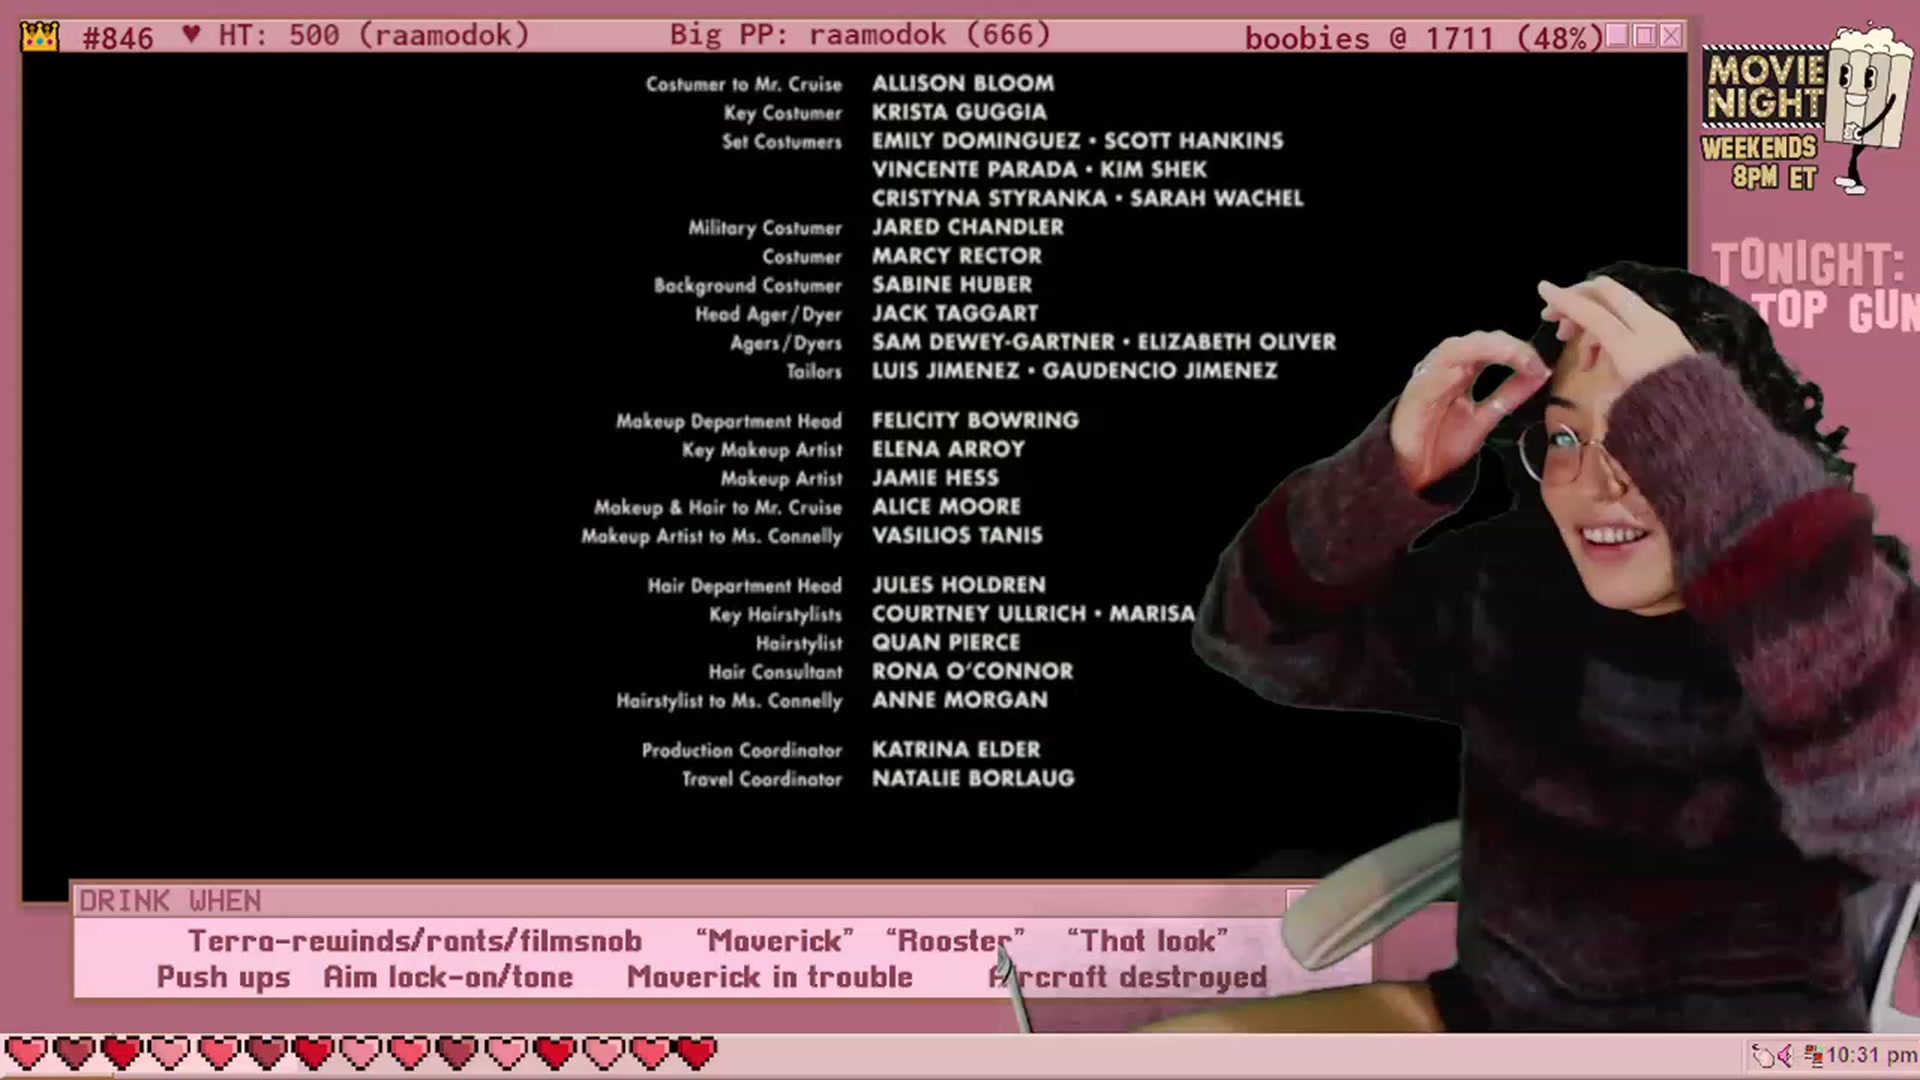The image size is (1920, 1080).
Task: Select credit name 'KRISTA GUGGIA'
Action: (x=958, y=112)
